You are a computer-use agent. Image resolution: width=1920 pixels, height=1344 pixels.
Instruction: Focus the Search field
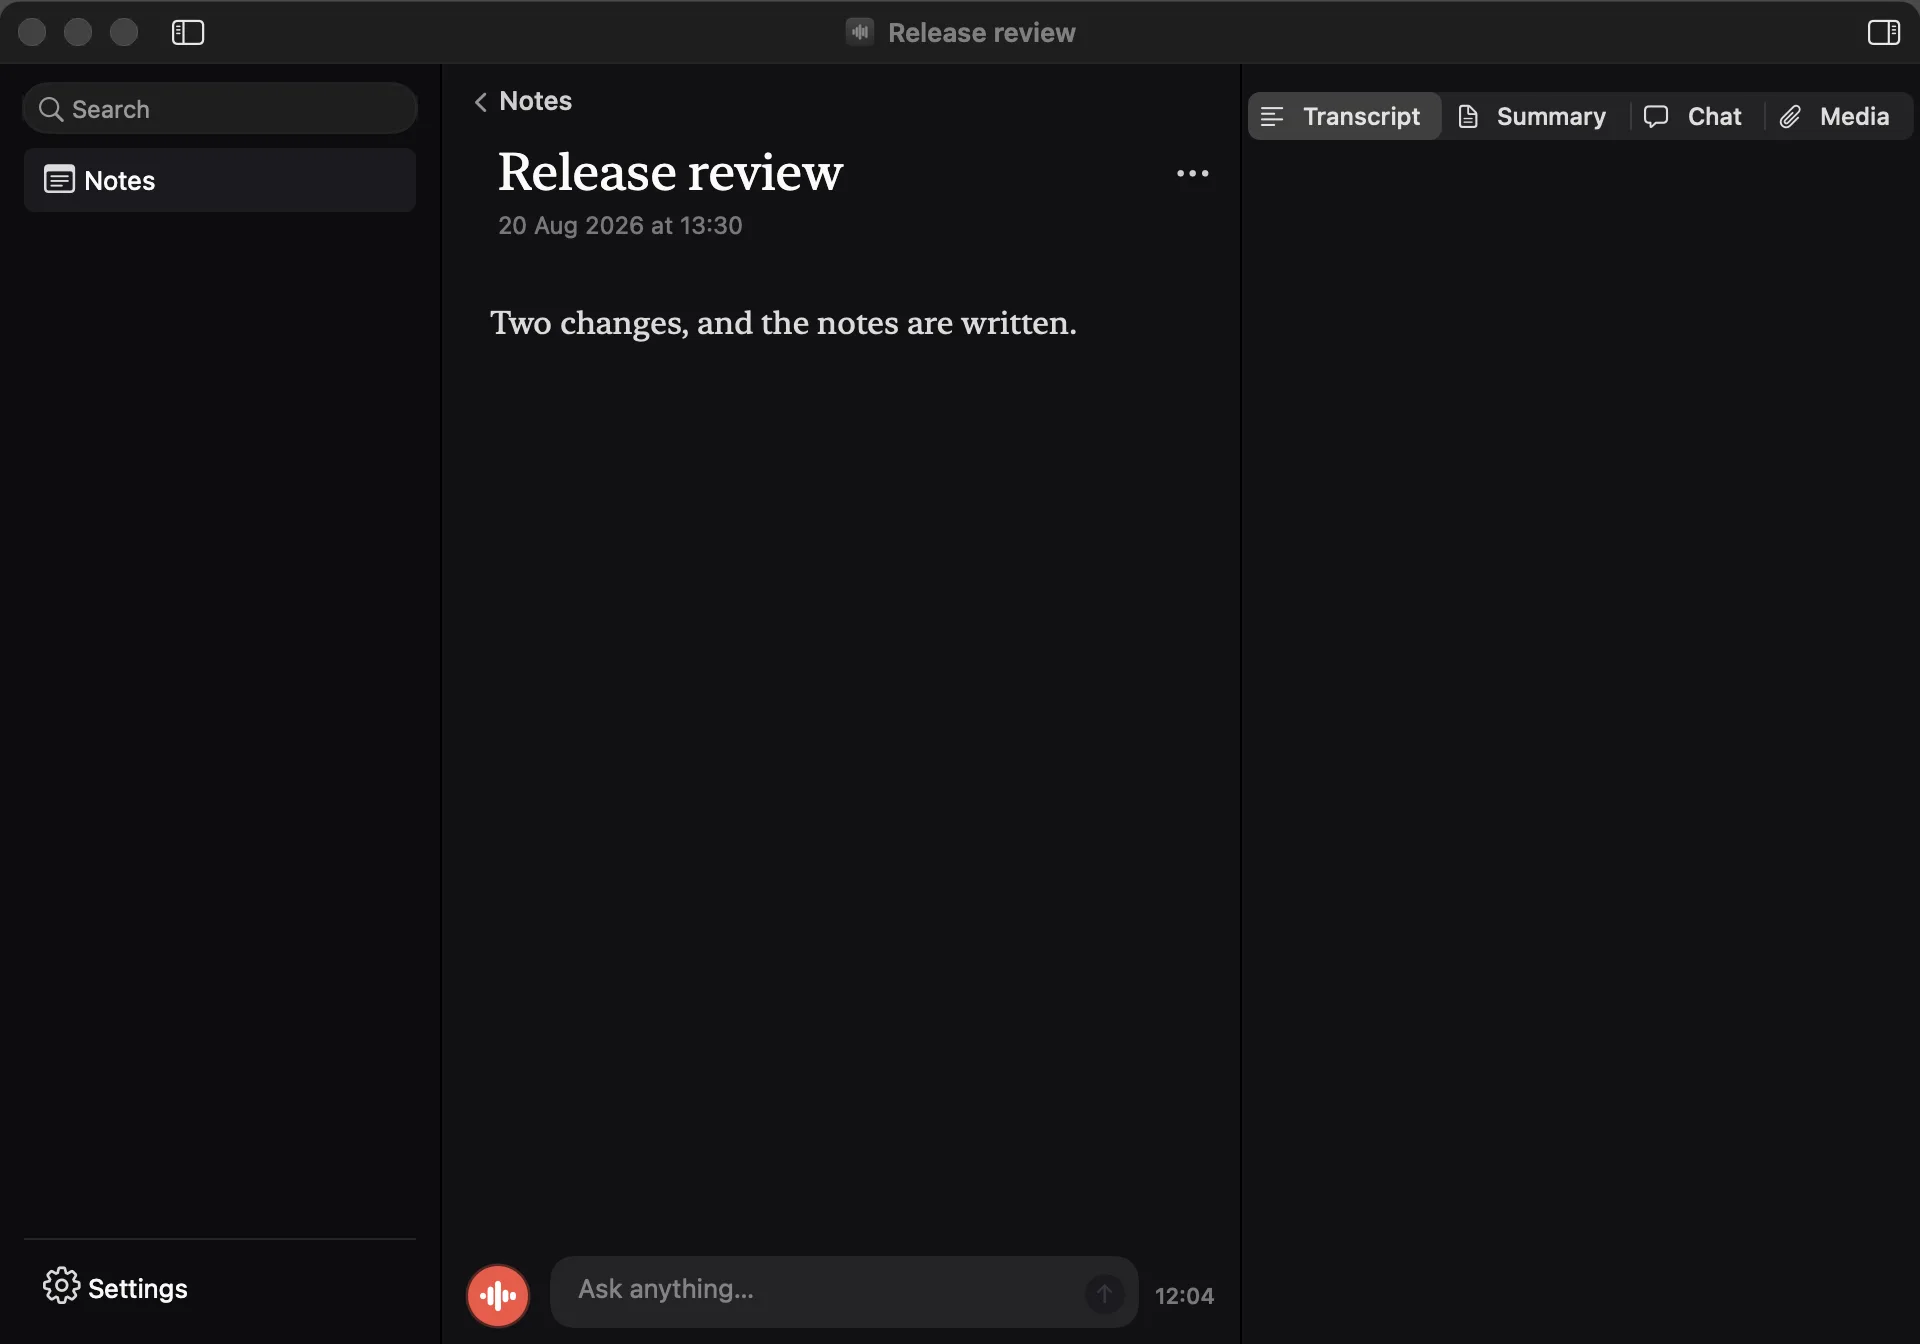click(220, 109)
